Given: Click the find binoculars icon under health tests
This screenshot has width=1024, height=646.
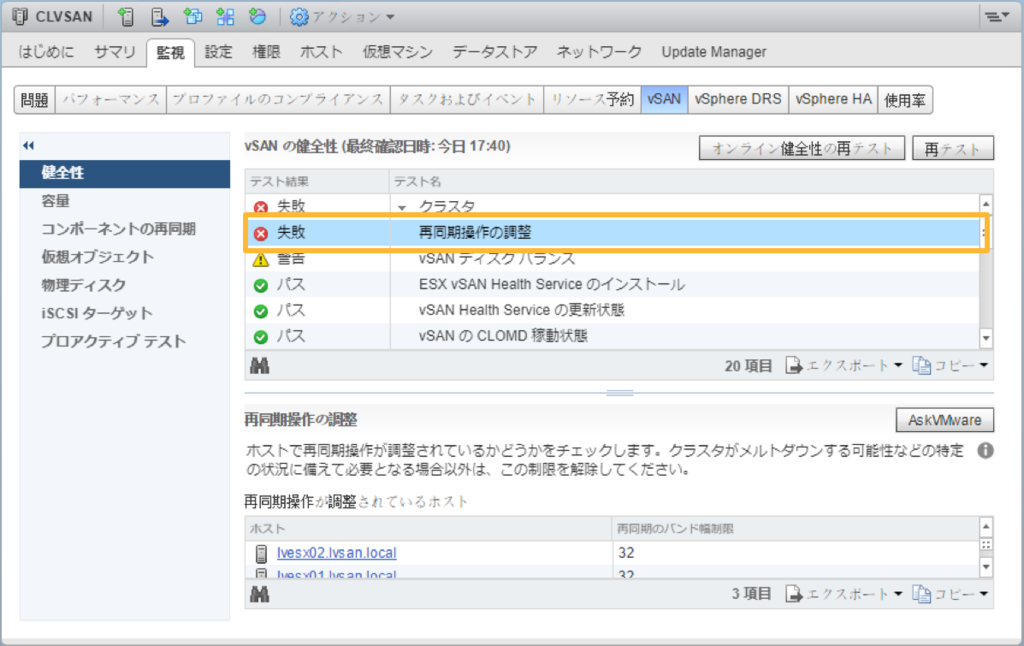Looking at the screenshot, I should coord(259,366).
